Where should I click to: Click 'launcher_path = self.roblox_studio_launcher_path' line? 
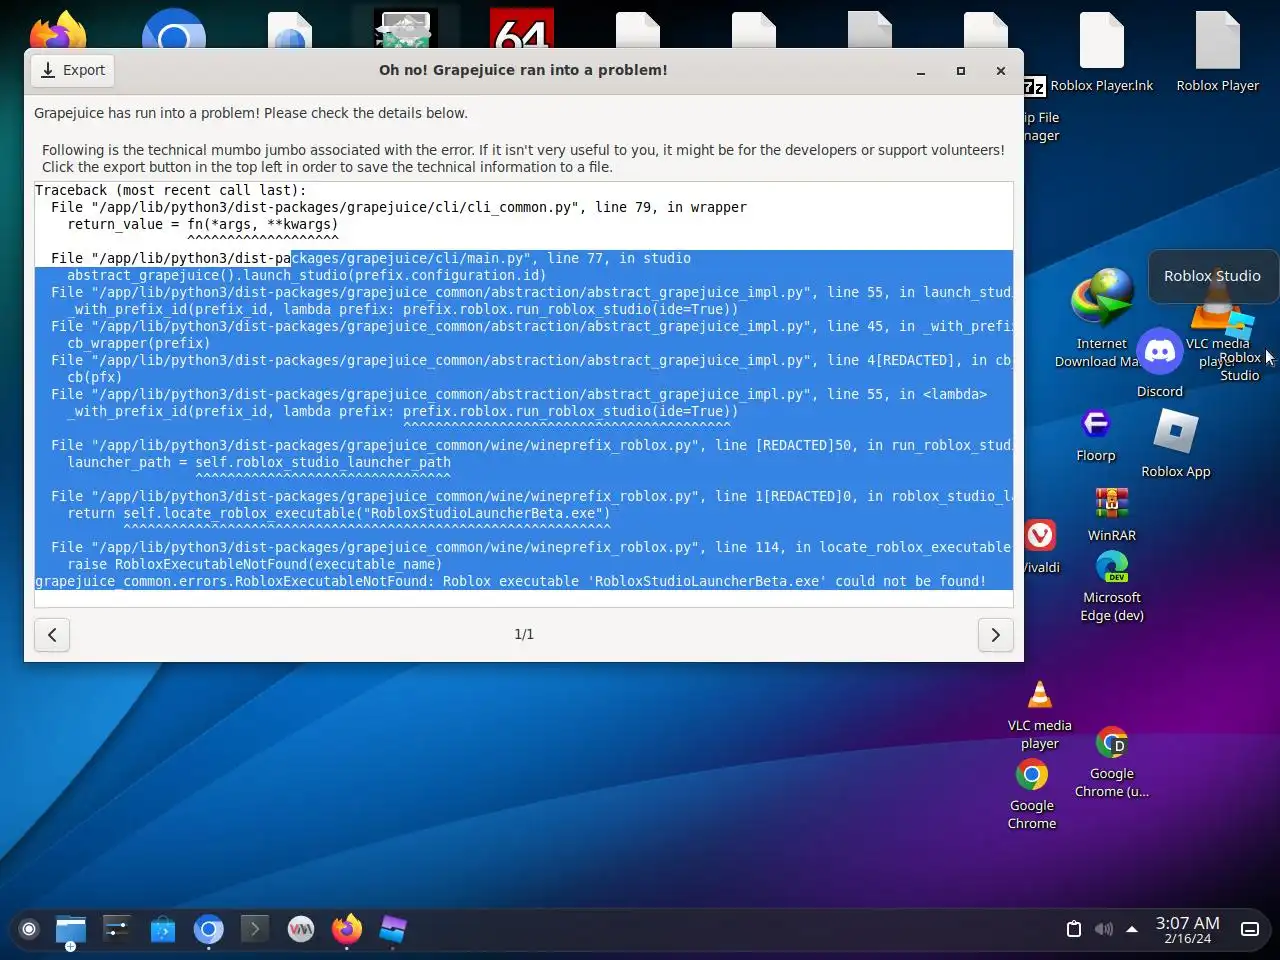tap(259, 462)
